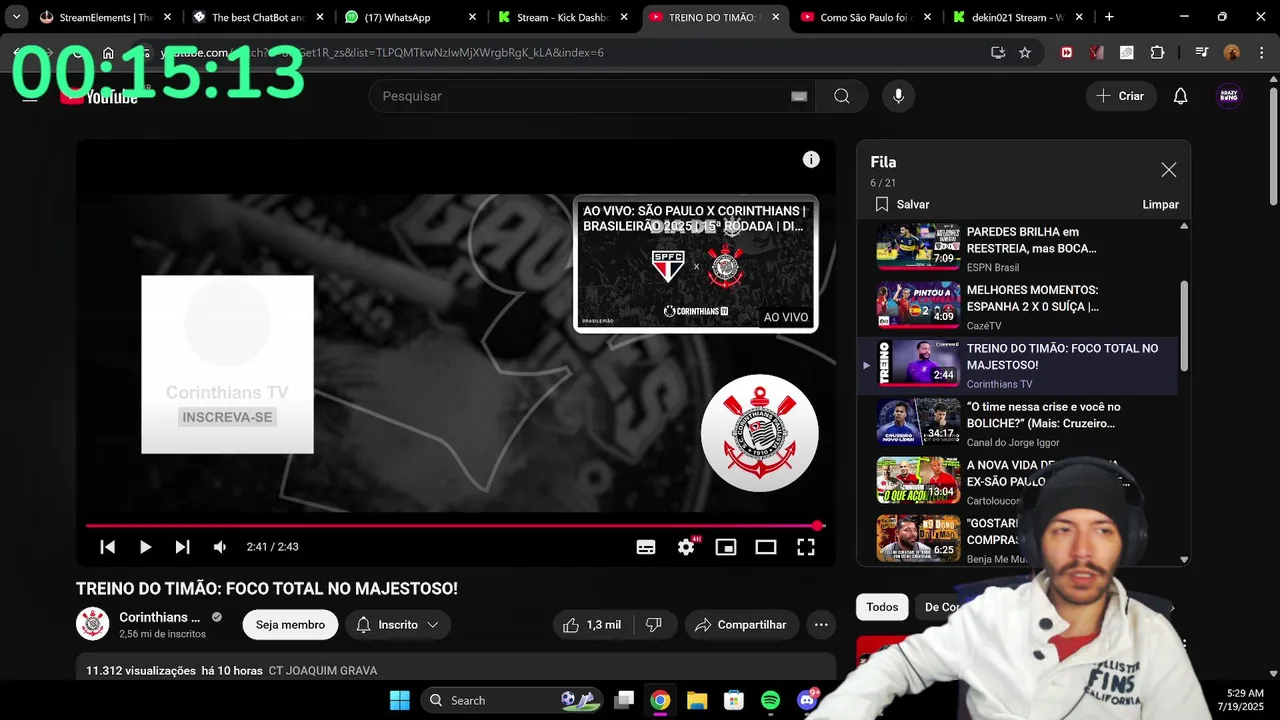This screenshot has height=720, width=1280.
Task: Switch to theater mode
Action: click(766, 547)
